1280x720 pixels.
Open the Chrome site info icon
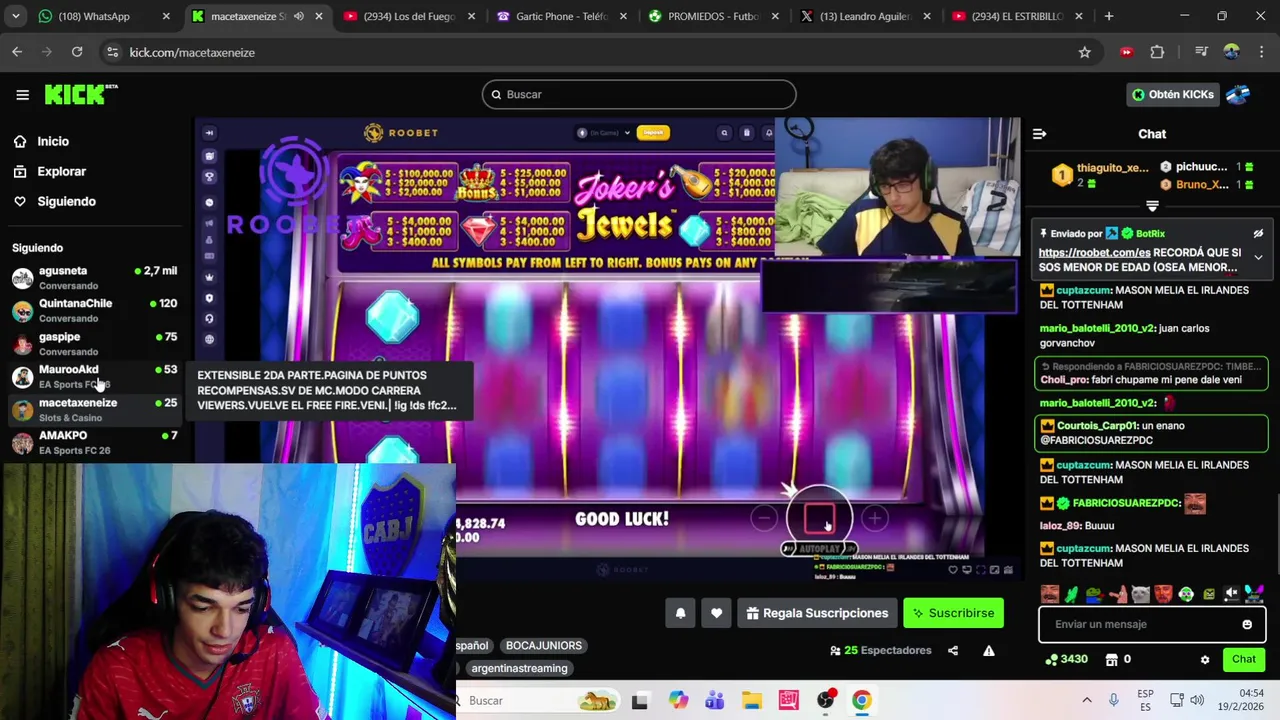pos(112,52)
